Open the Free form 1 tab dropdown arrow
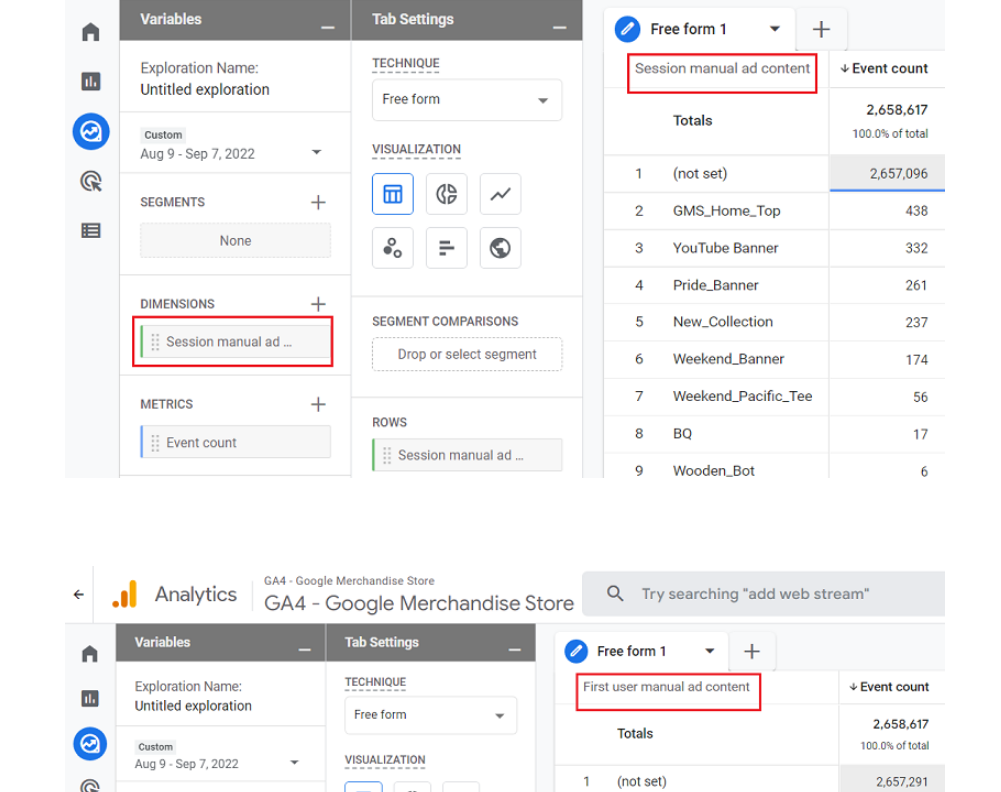The width and height of the screenshot is (1001, 792). 775,29
